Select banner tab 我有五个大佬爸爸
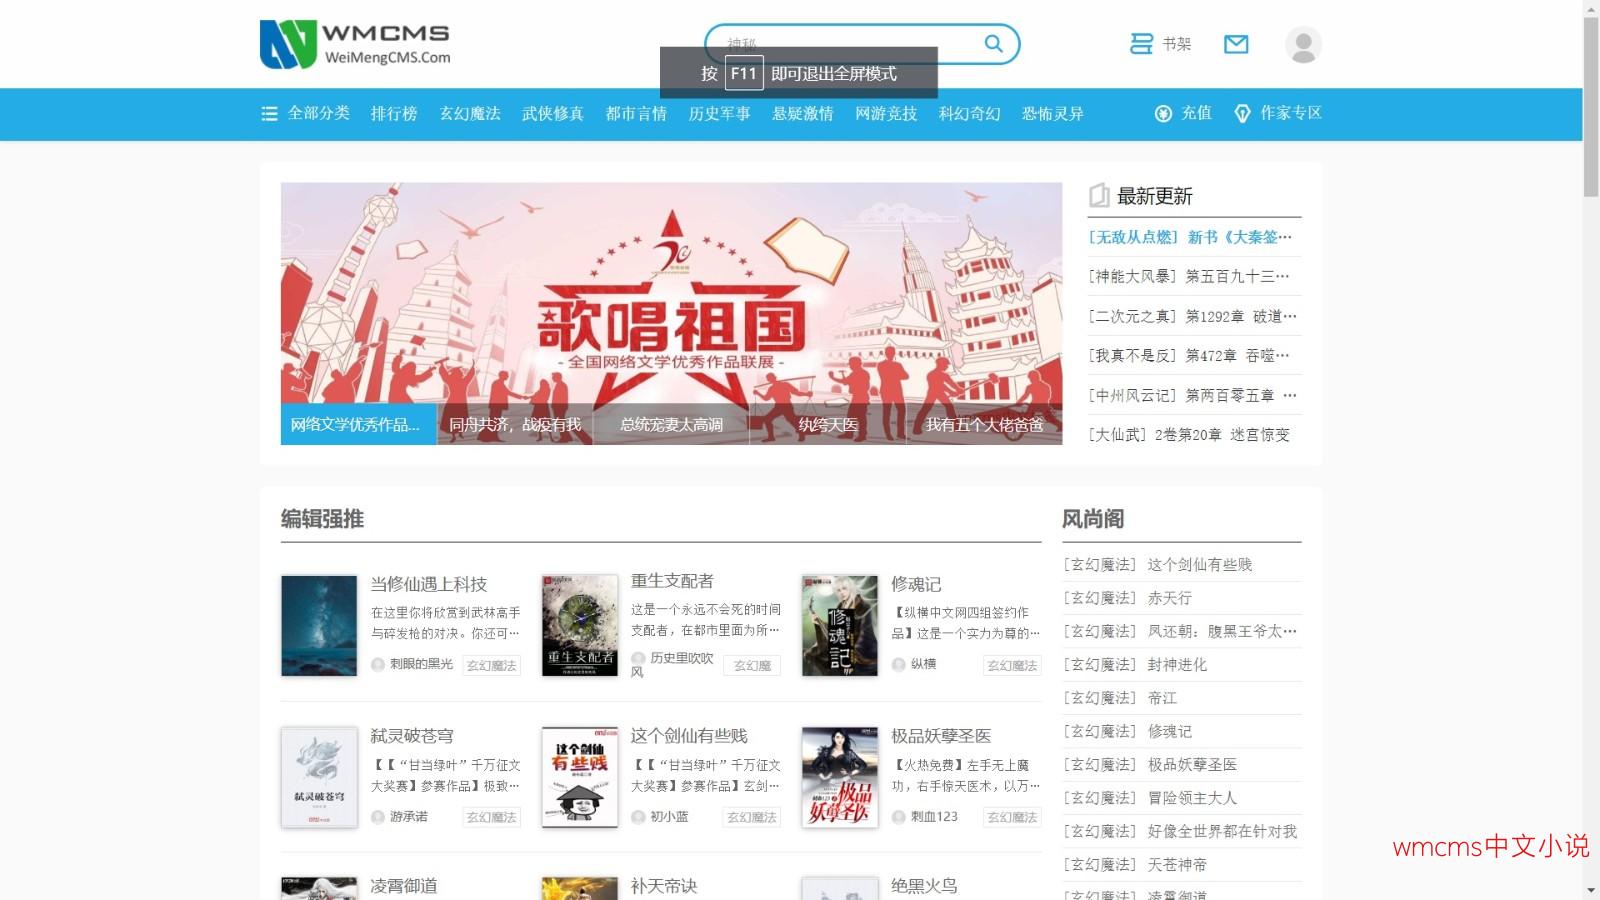1600x900 pixels. click(984, 425)
